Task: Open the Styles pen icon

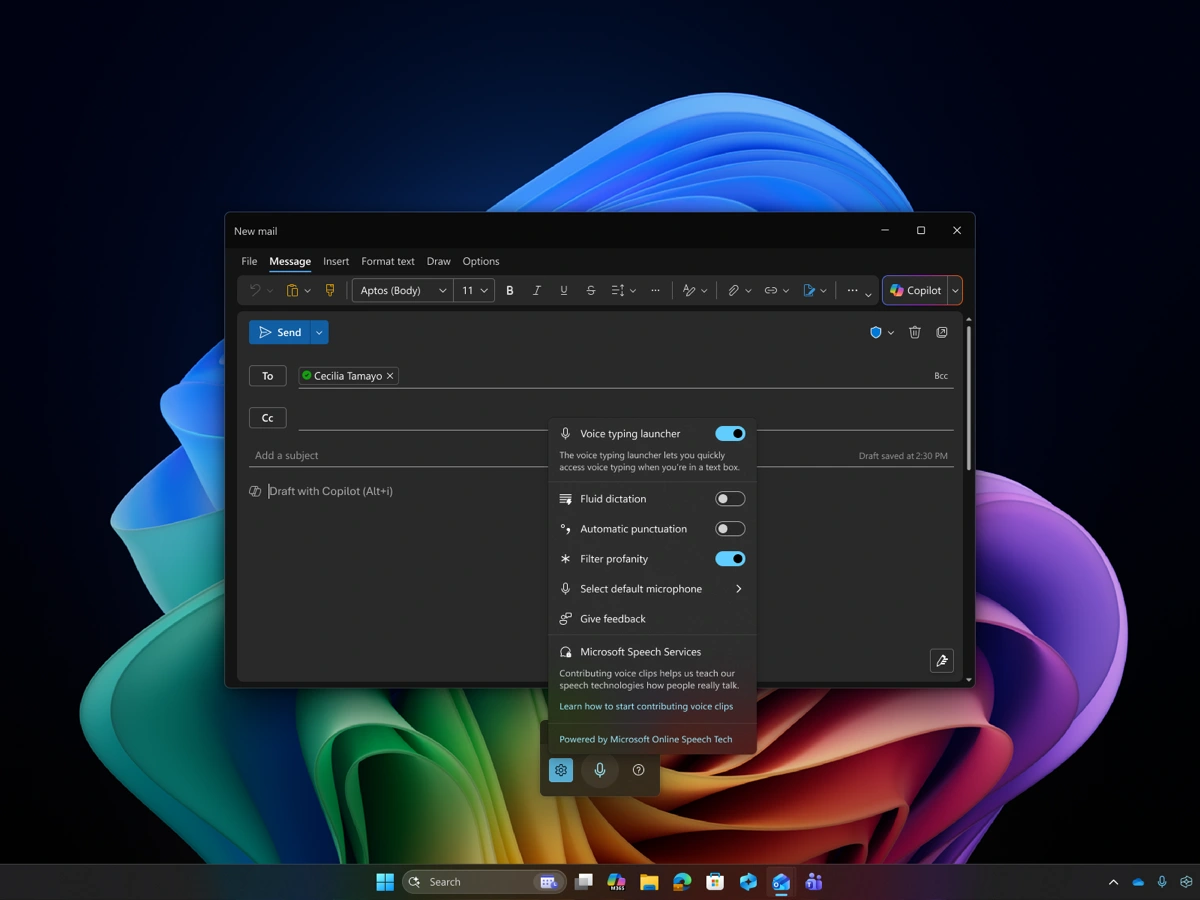Action: (x=689, y=291)
